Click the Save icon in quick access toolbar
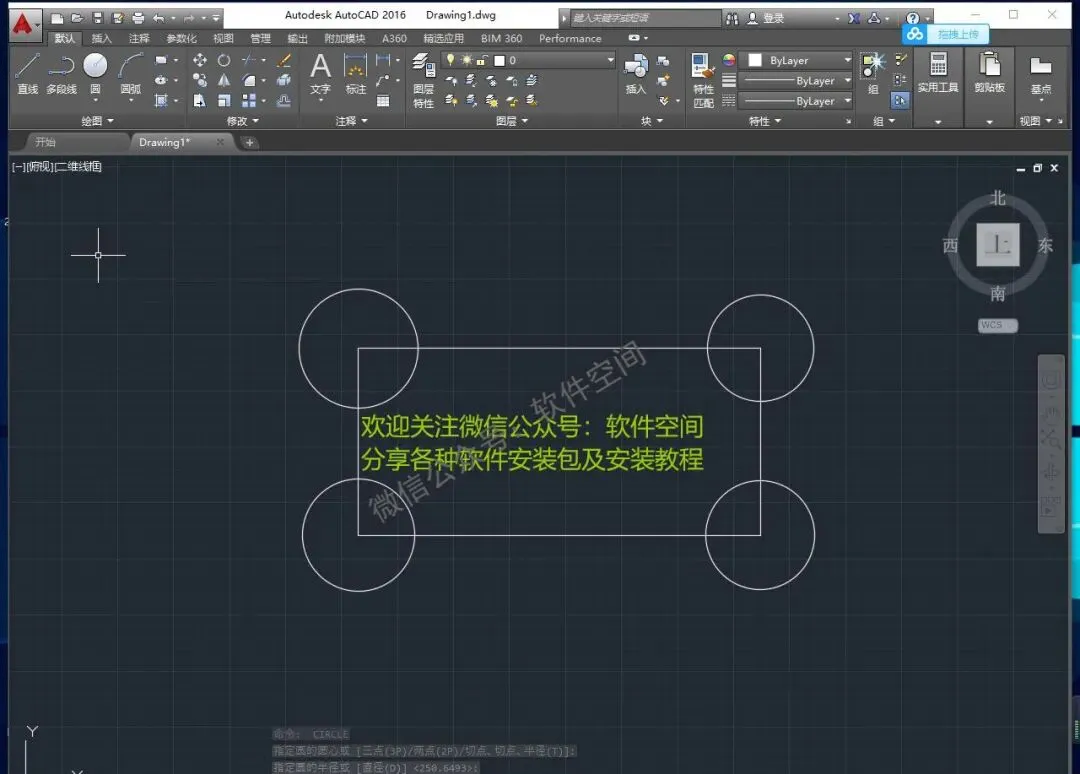 tap(97, 18)
